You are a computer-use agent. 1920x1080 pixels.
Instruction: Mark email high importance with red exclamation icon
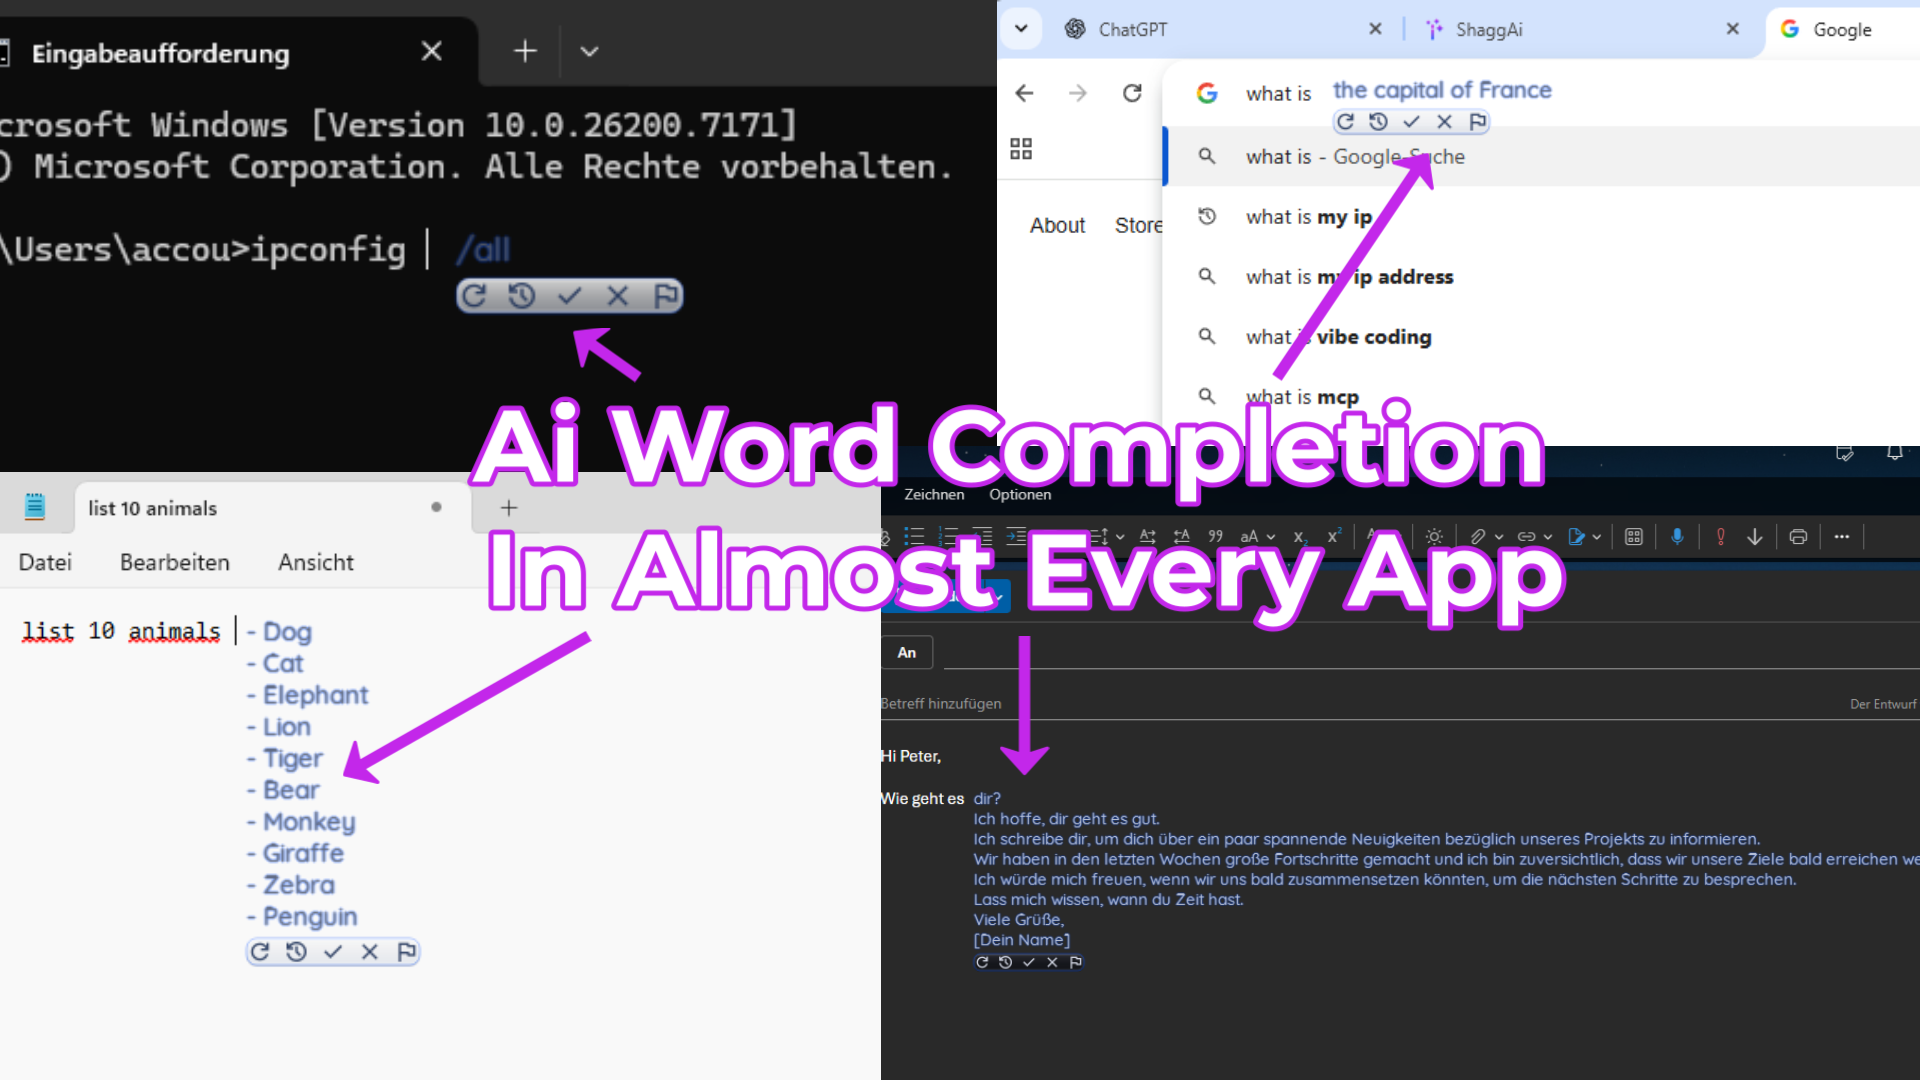pyautogui.click(x=1720, y=536)
